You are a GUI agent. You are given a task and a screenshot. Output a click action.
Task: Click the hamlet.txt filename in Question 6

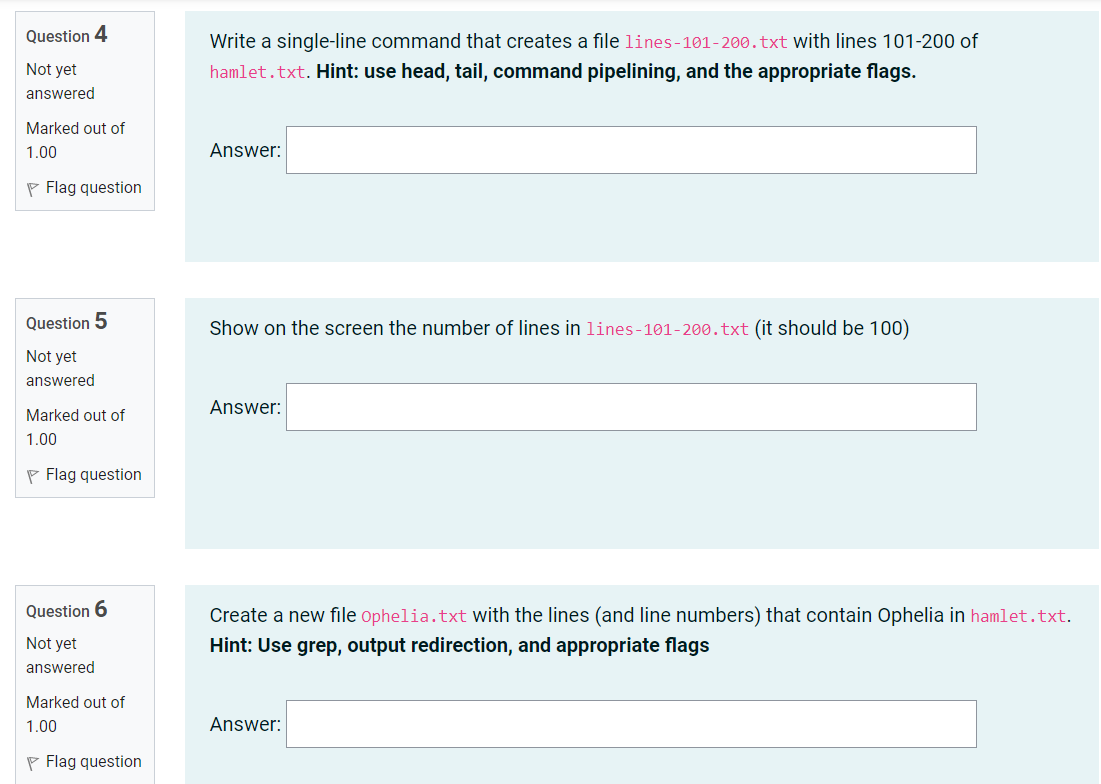click(x=1017, y=615)
